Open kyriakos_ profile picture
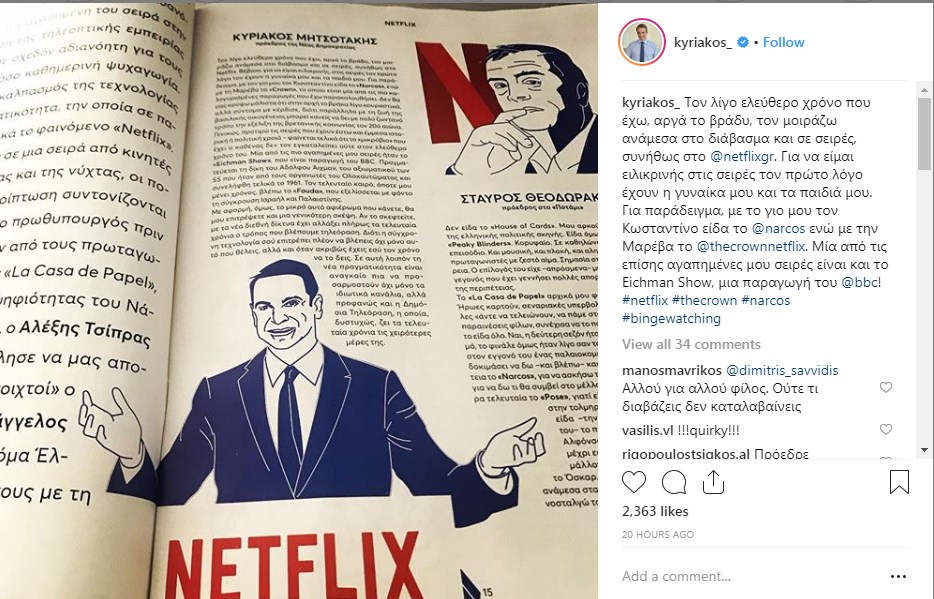934x599 pixels. tap(642, 42)
